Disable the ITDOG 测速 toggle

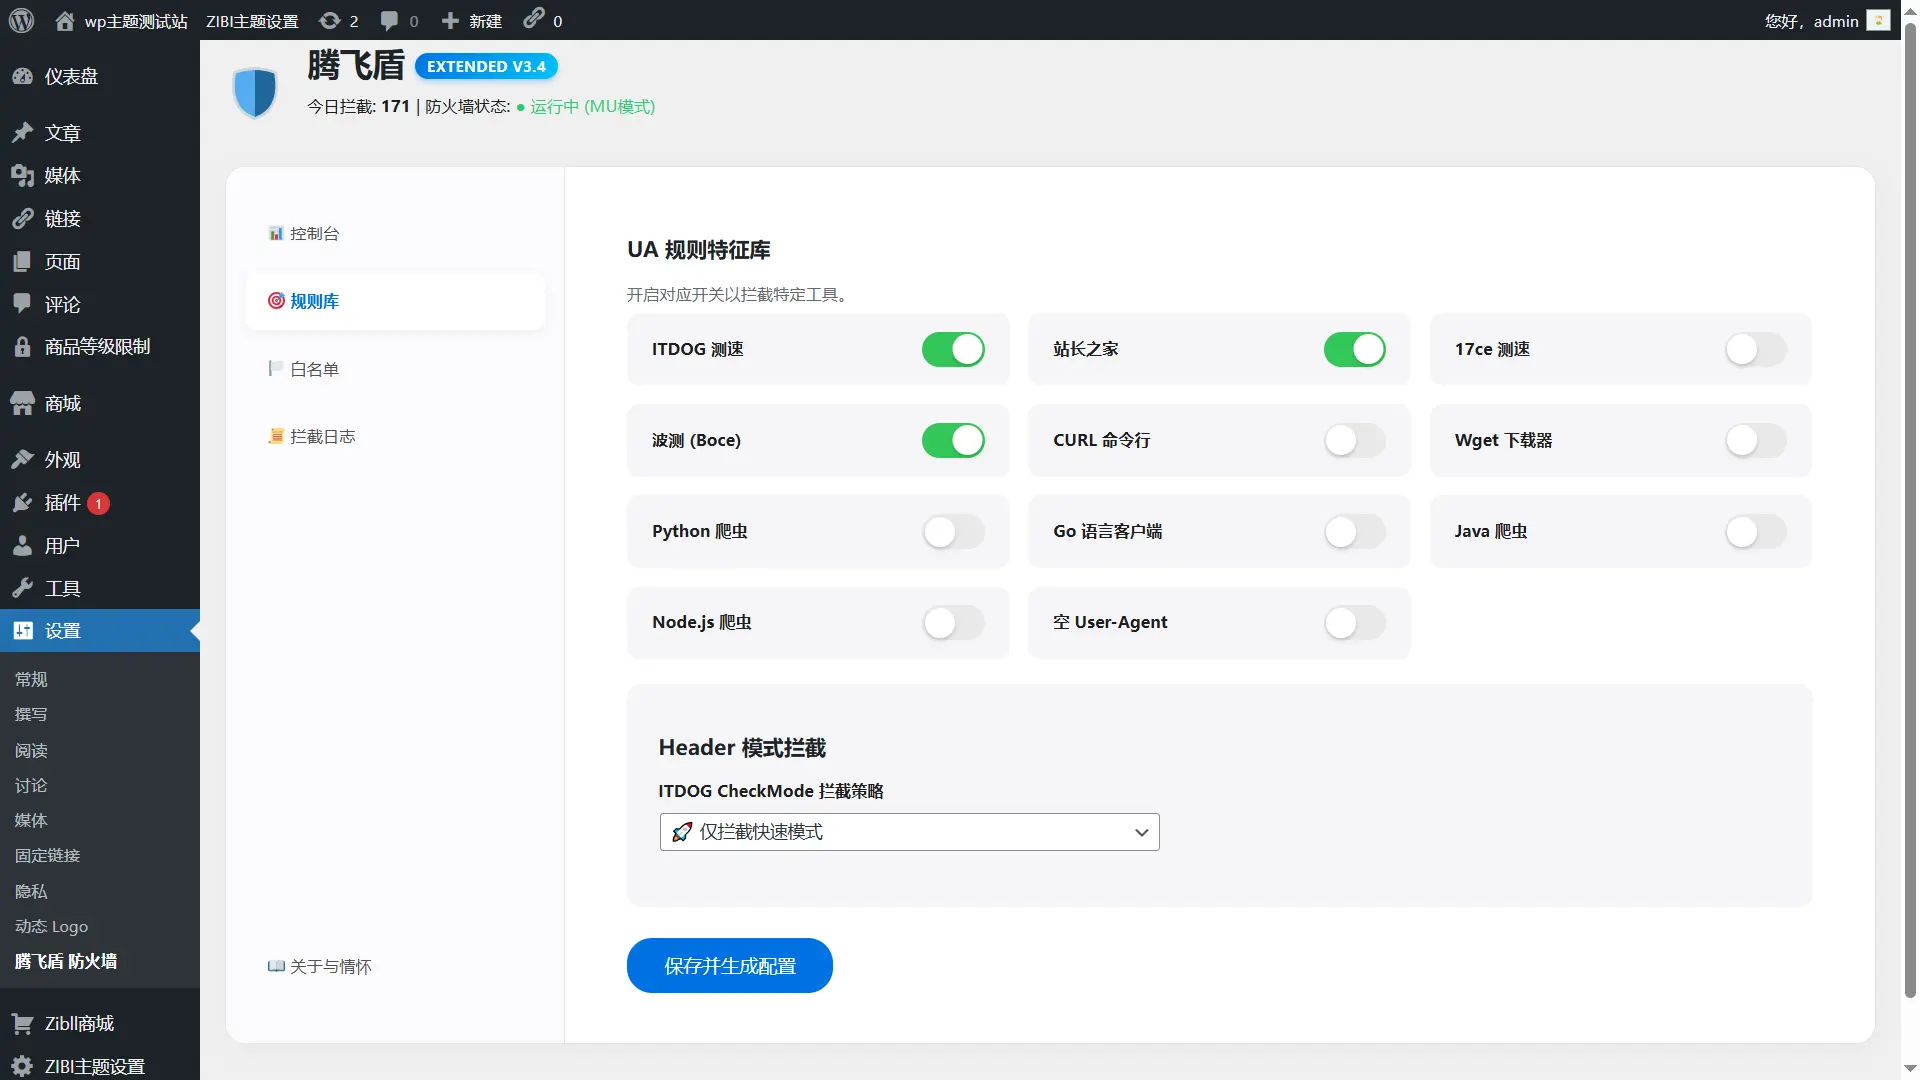(x=953, y=350)
